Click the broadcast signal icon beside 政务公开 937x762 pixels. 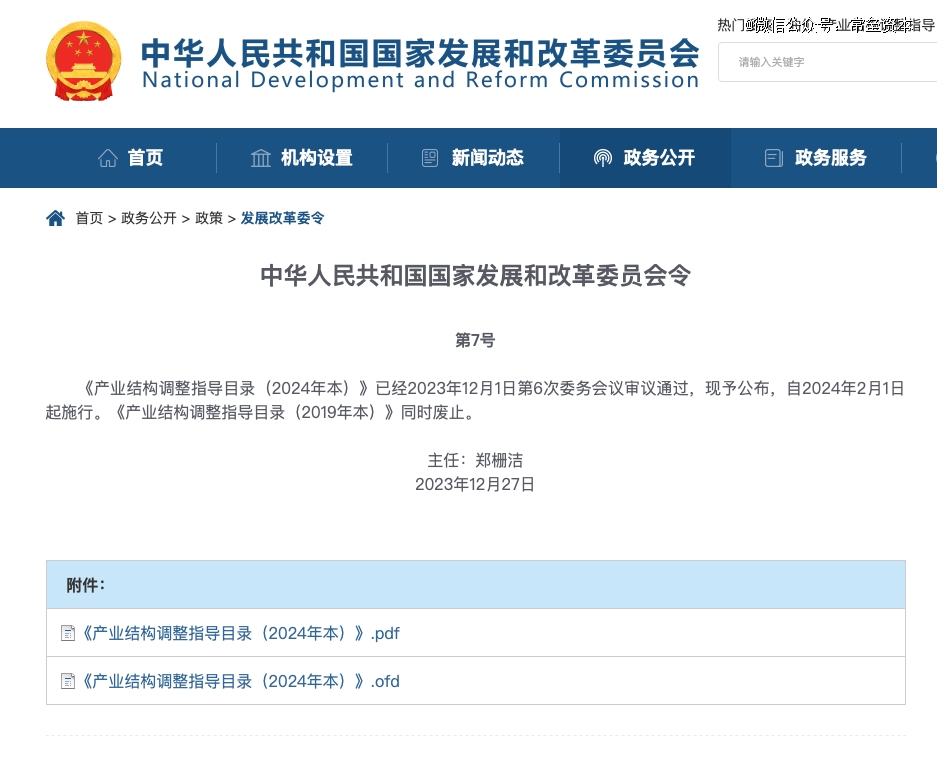coord(602,158)
